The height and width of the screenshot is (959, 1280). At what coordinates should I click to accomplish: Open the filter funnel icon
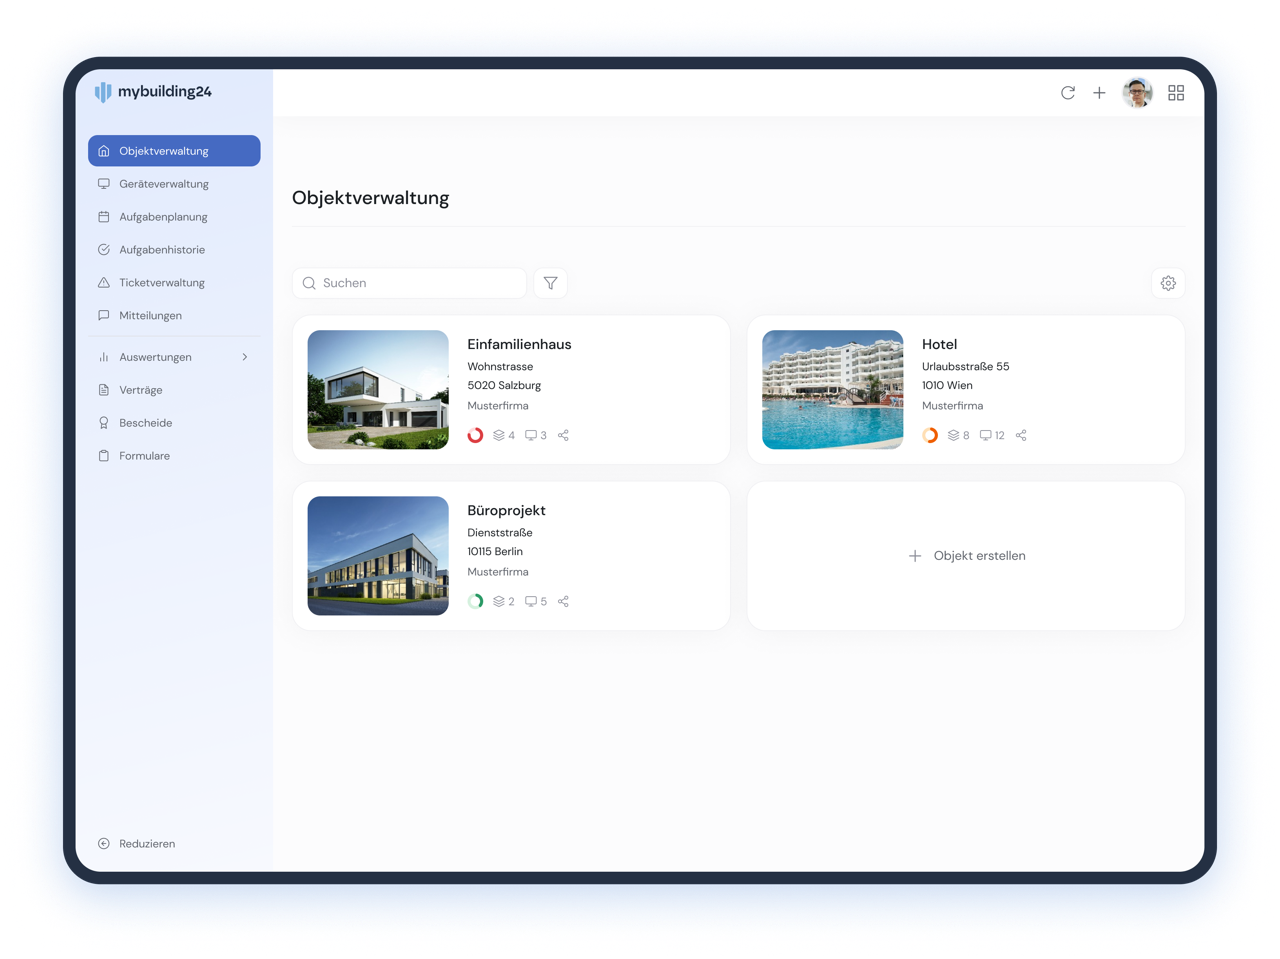[x=551, y=283]
